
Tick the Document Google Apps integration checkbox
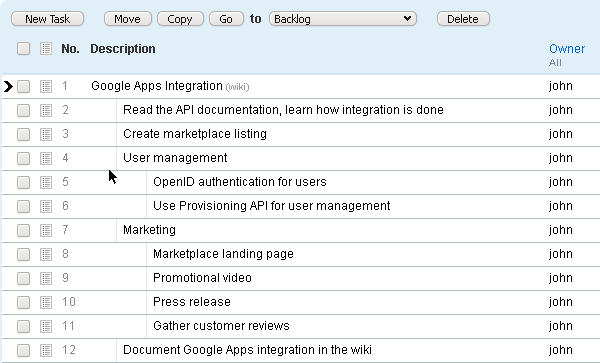pos(23,350)
